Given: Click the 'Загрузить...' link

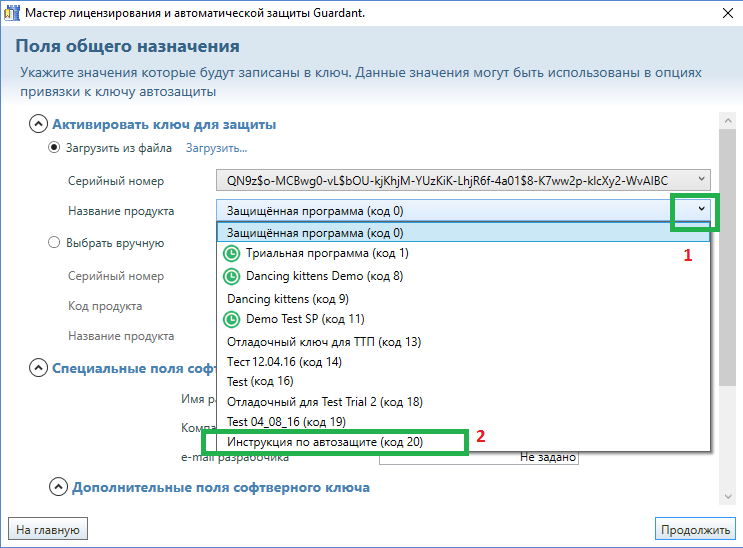Looking at the screenshot, I should click(x=216, y=148).
